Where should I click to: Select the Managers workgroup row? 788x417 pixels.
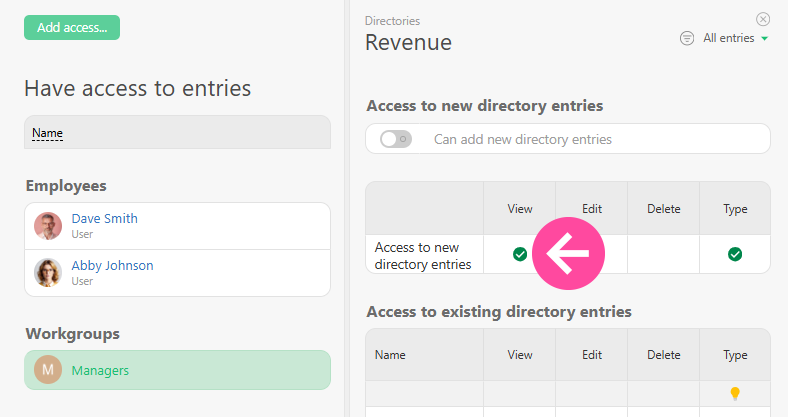(177, 370)
